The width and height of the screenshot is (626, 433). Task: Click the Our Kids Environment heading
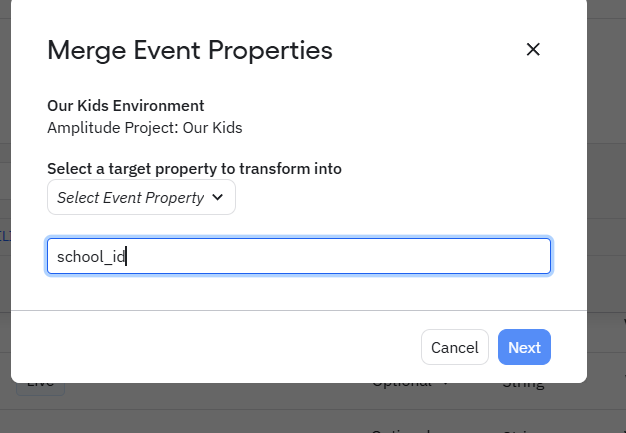tap(126, 105)
